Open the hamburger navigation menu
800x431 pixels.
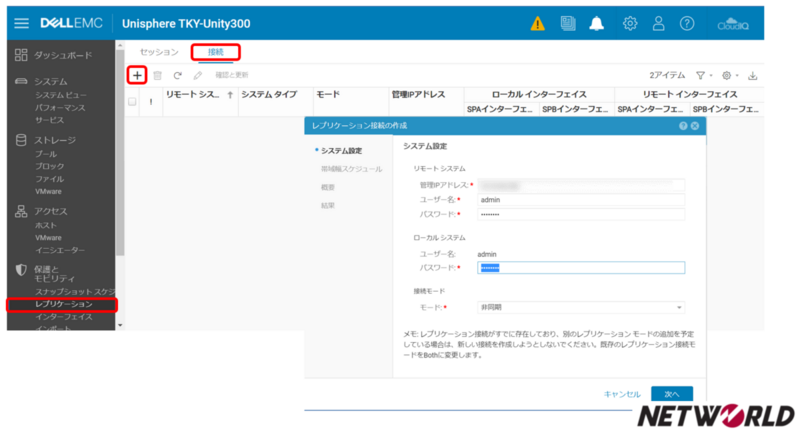(x=21, y=23)
